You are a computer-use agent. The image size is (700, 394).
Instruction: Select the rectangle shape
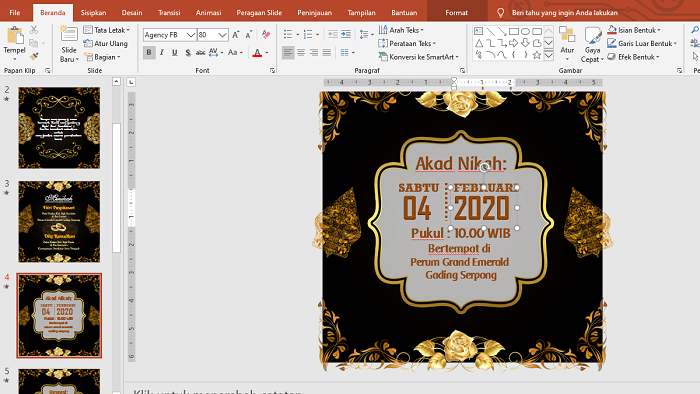click(513, 31)
